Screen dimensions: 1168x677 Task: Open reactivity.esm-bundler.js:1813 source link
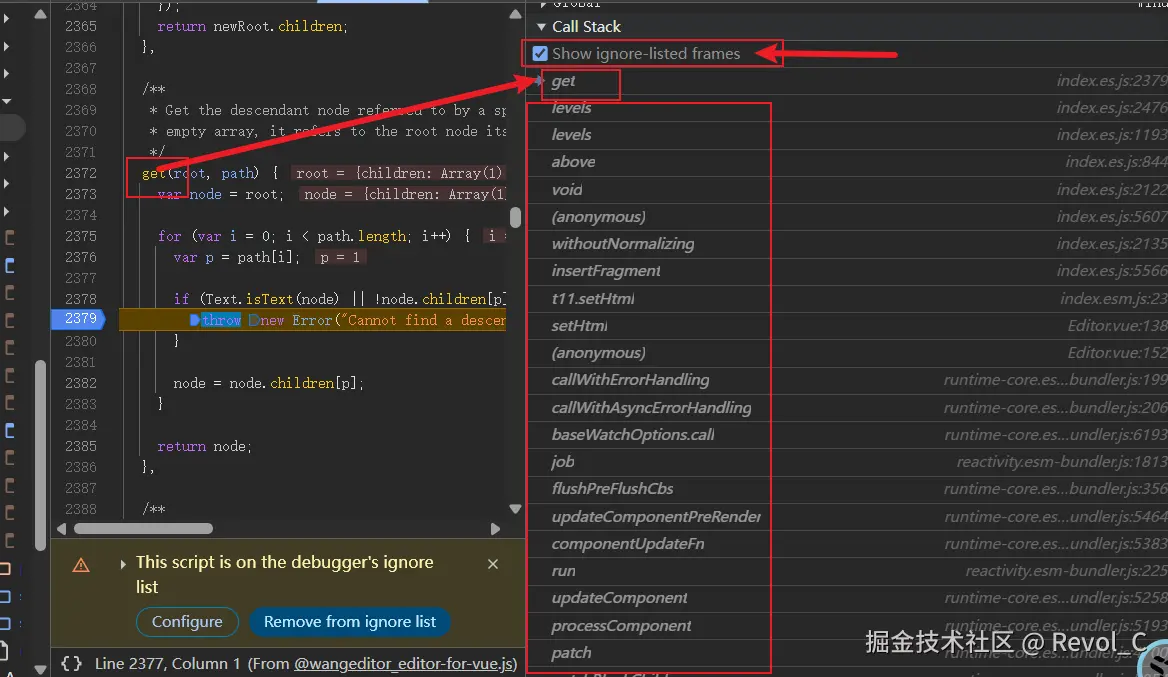click(1061, 462)
